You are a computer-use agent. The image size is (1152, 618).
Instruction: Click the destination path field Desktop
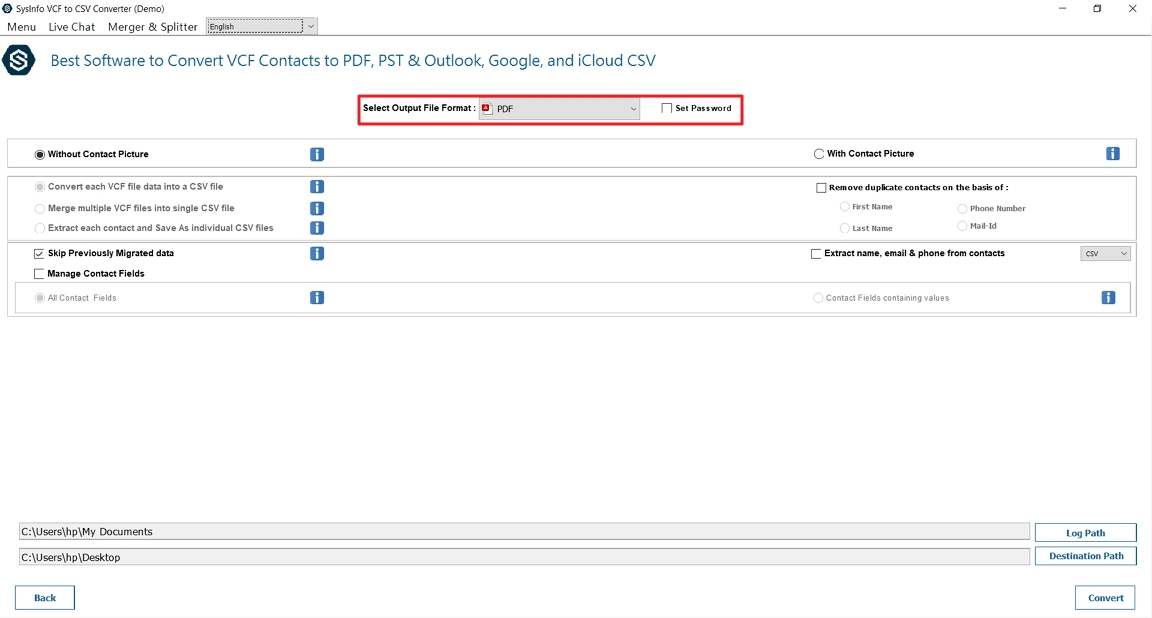click(524, 557)
